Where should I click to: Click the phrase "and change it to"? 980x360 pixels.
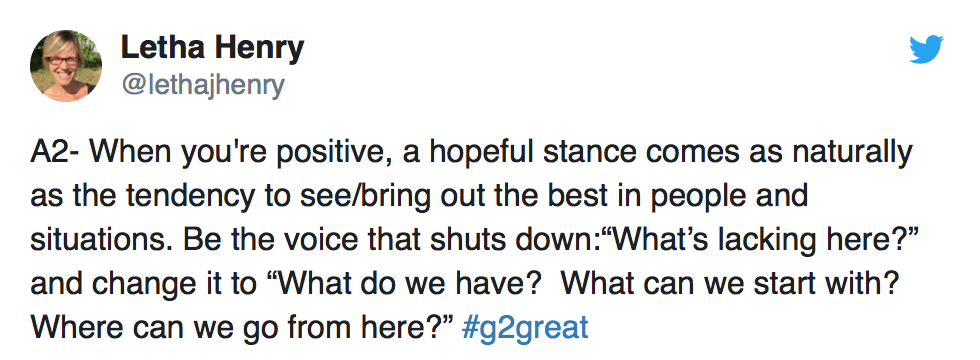[143, 284]
